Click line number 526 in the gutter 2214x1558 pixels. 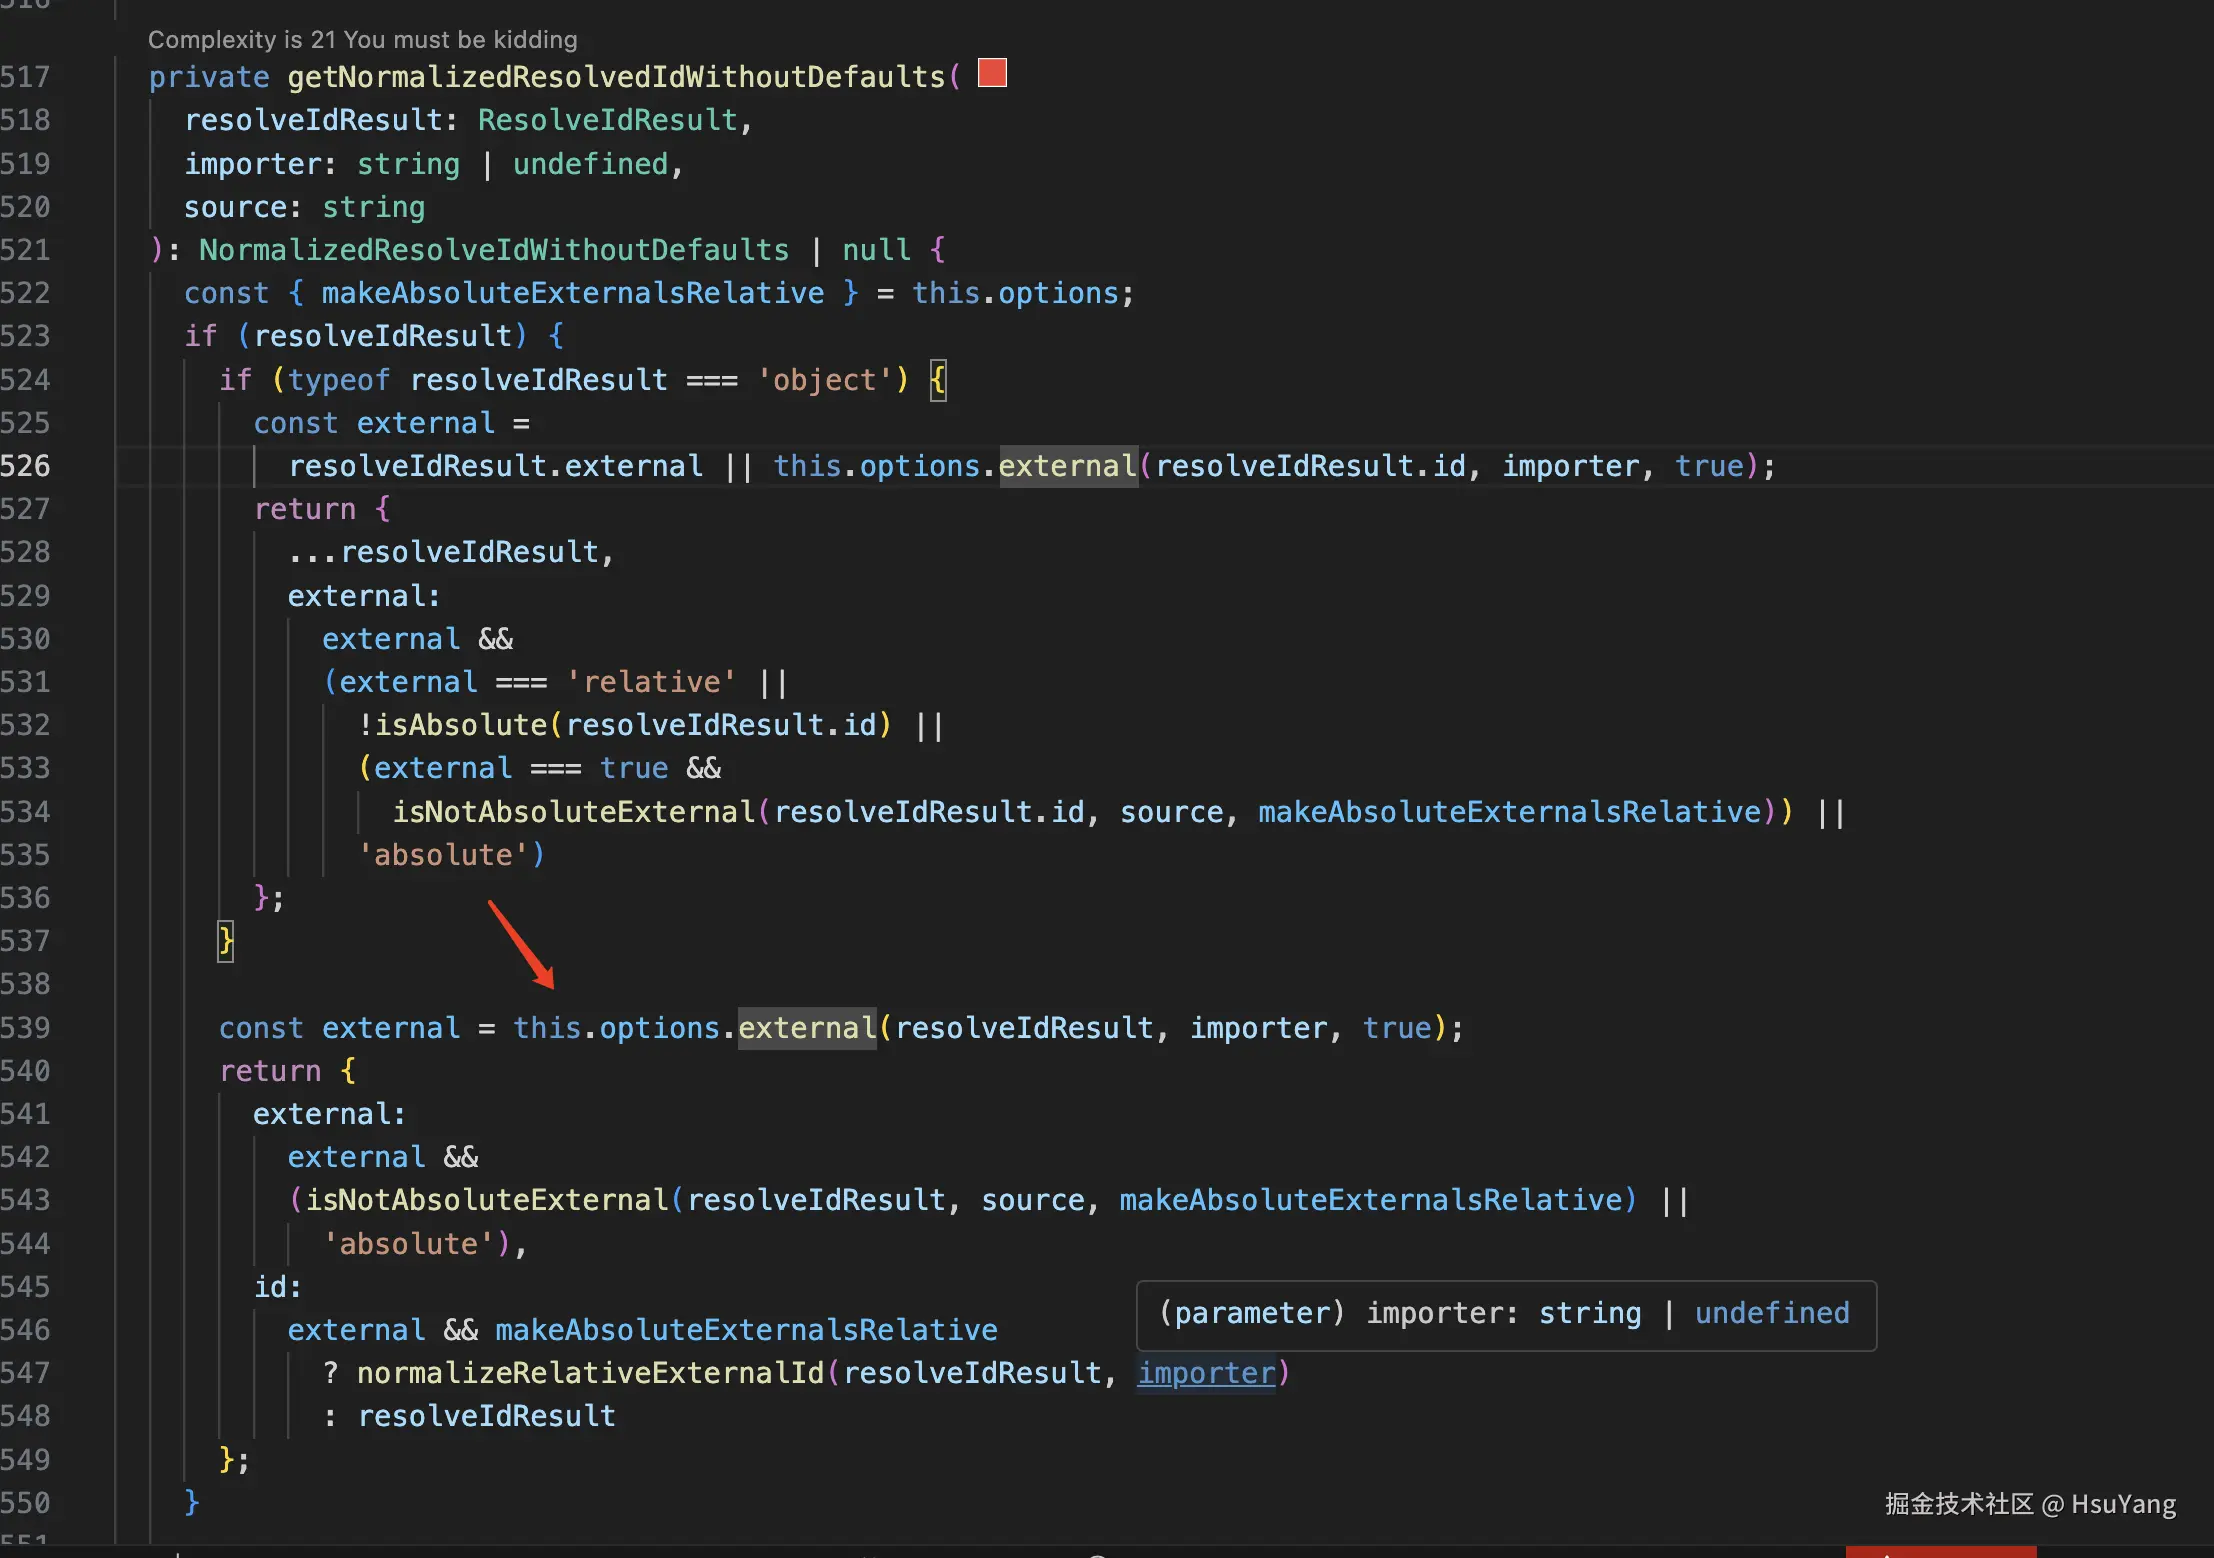click(26, 466)
